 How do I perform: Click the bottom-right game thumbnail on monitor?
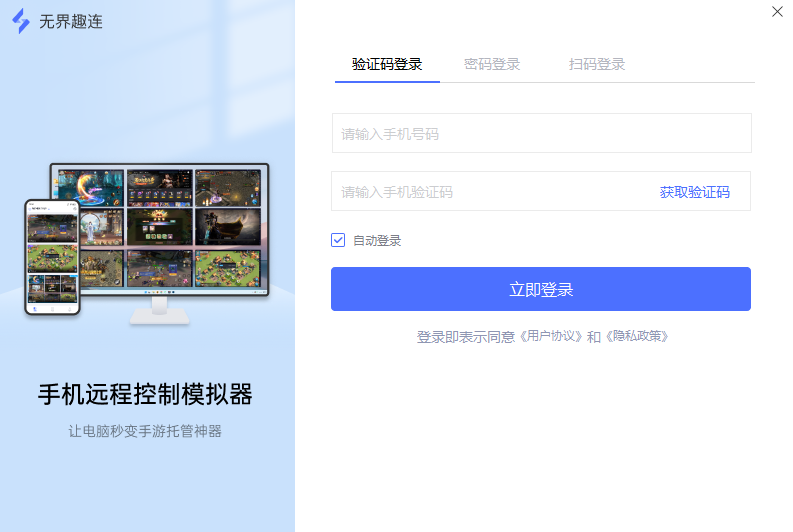(227, 266)
